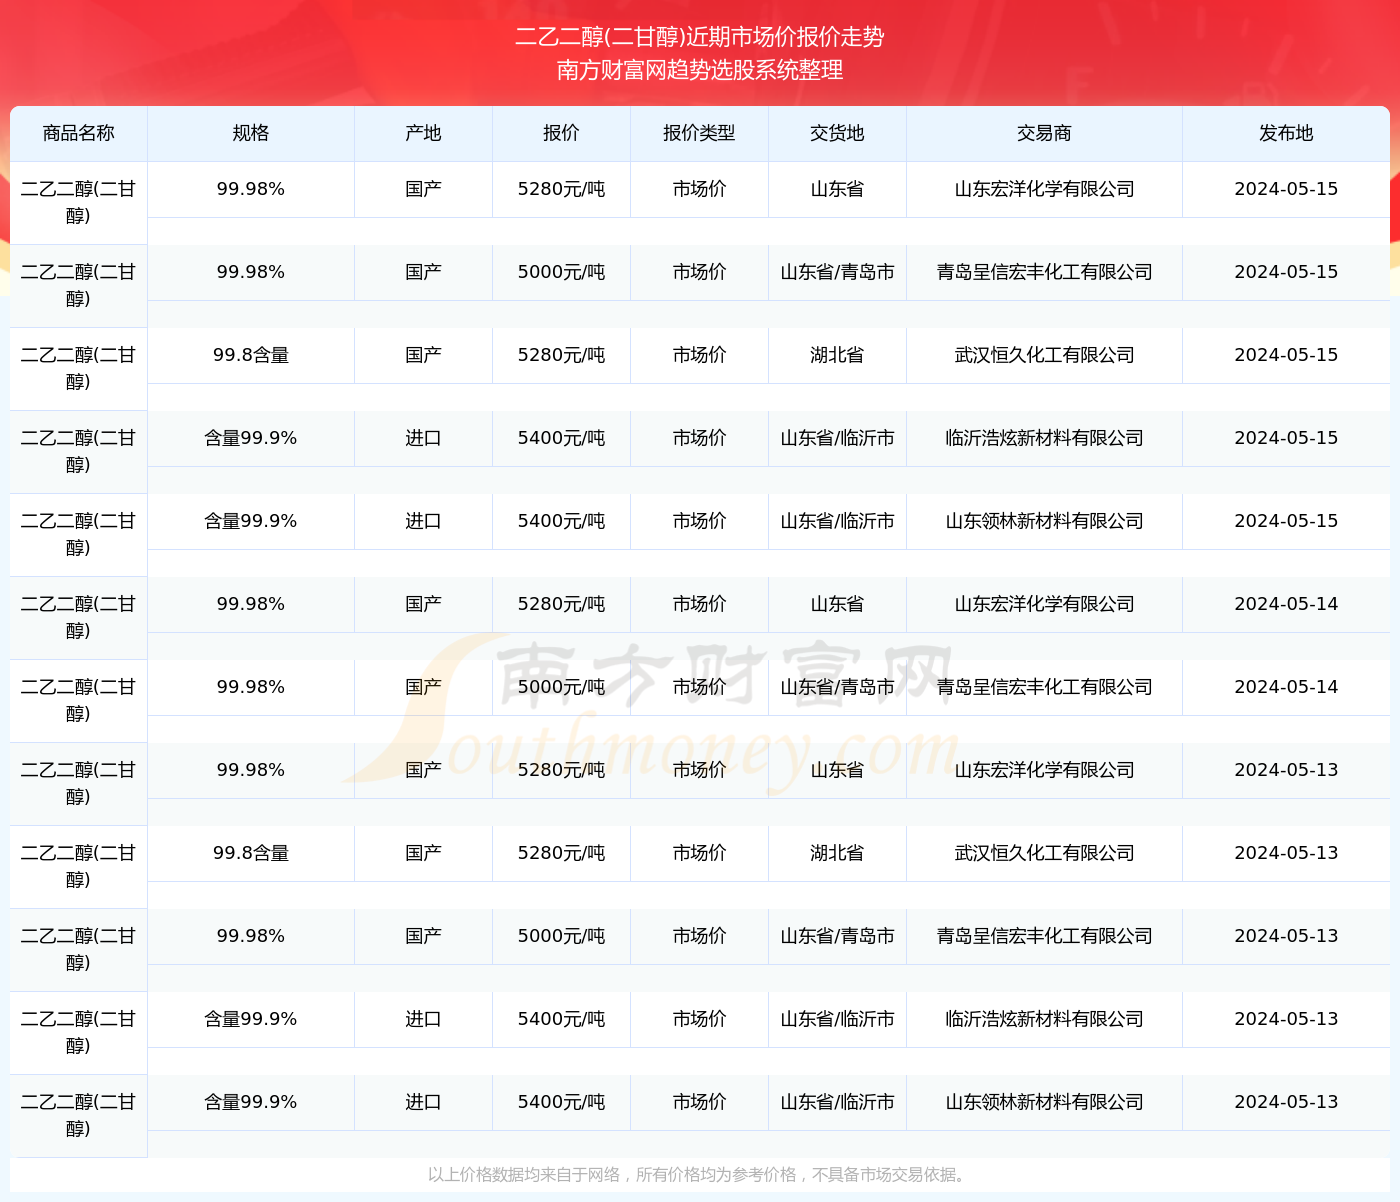This screenshot has width=1400, height=1202.
Task: Click price 5000元/吨 in 青岛呈信 2024-05-14 row
Action: pos(561,687)
